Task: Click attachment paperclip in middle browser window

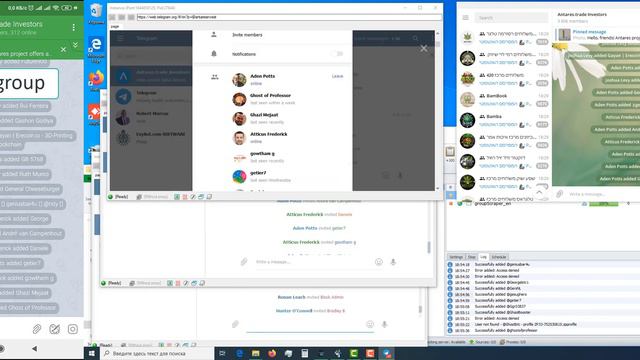Action: pyautogui.click(x=244, y=262)
